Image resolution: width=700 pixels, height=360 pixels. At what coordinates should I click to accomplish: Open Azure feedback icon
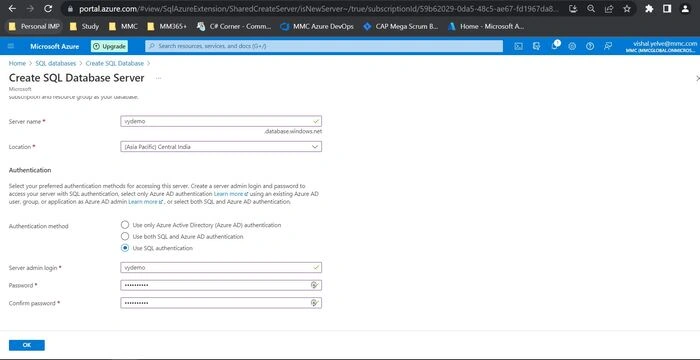point(608,46)
